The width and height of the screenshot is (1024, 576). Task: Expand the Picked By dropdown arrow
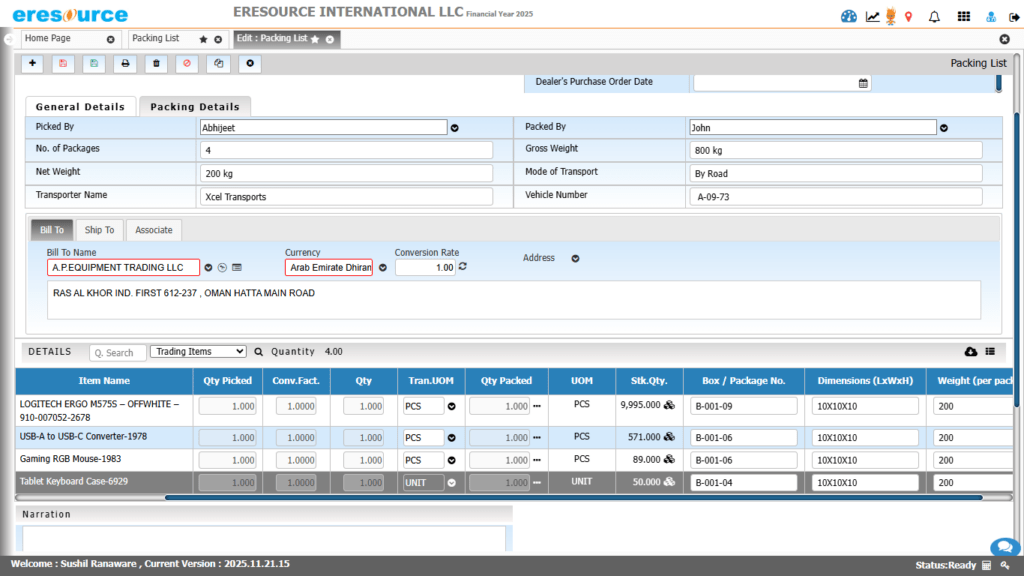tap(454, 128)
